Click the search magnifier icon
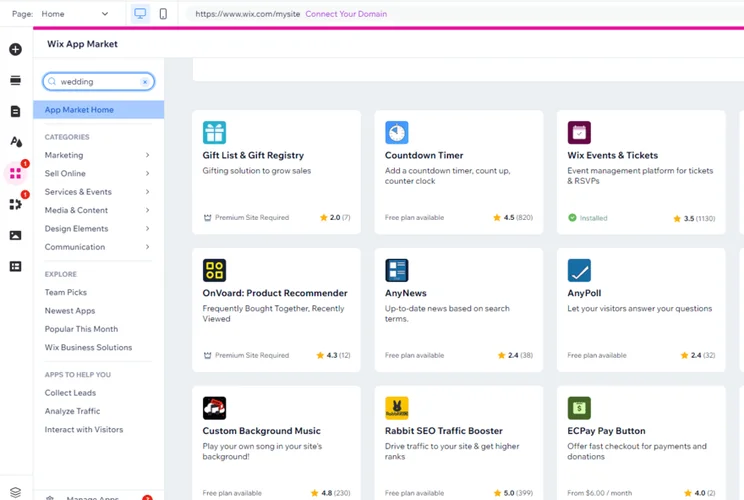 click(x=52, y=82)
